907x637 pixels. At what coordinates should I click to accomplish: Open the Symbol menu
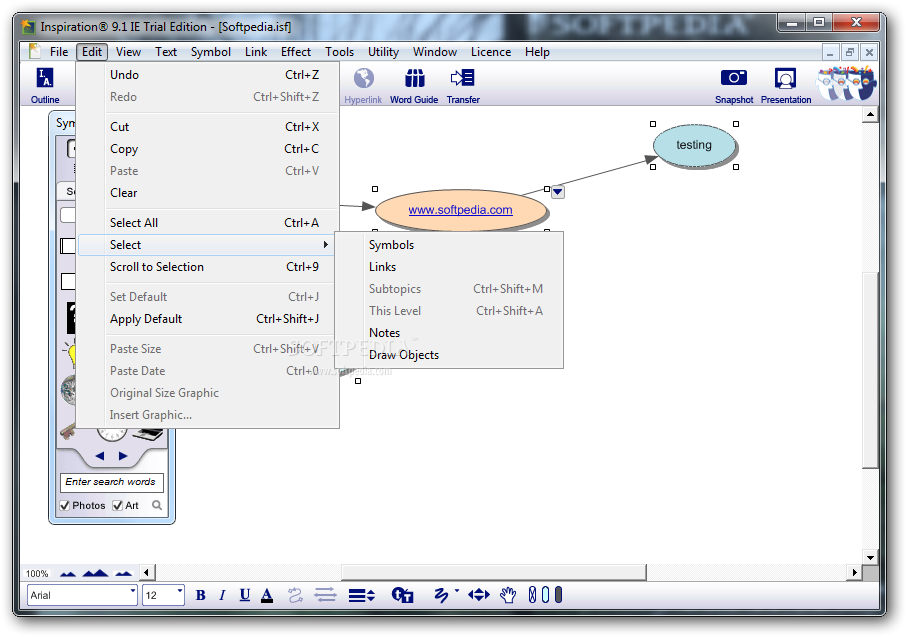coord(211,52)
